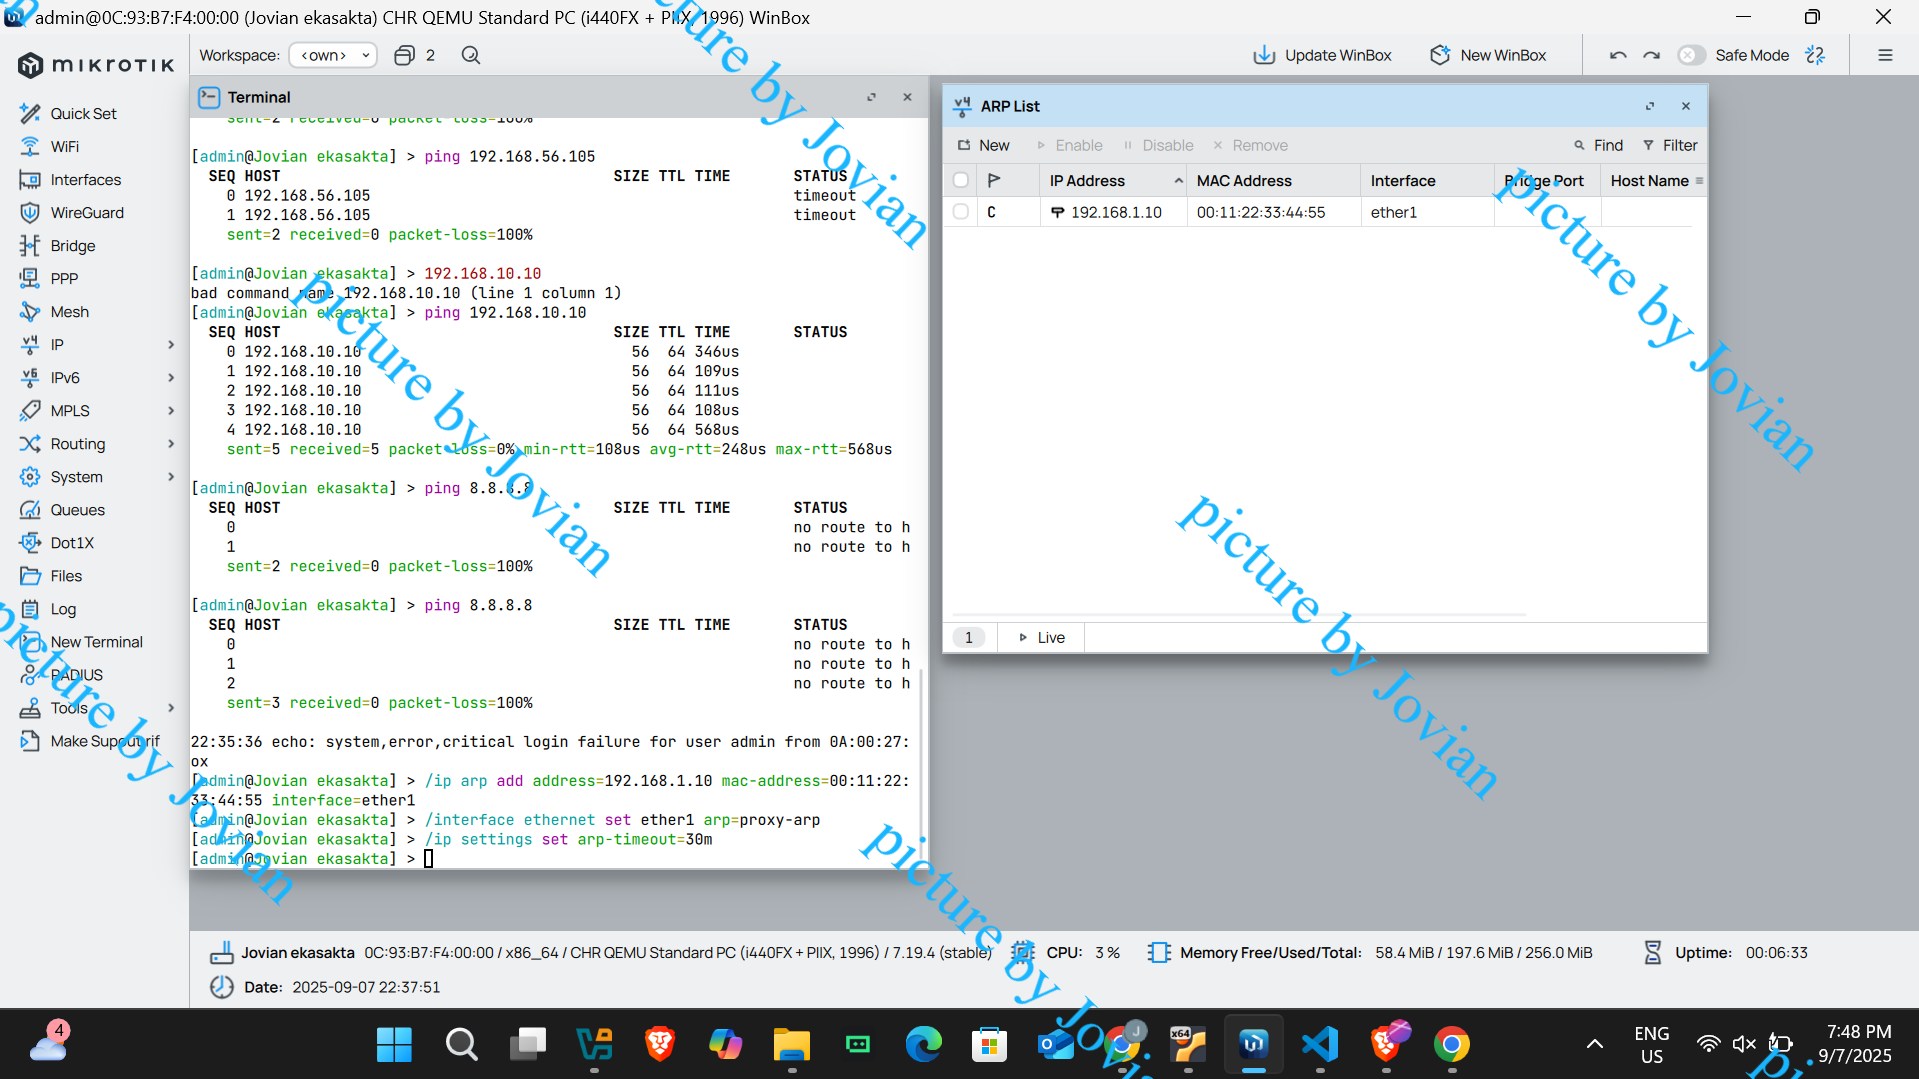Open File Explorer from taskbar
1919x1079 pixels.
pos(792,1044)
